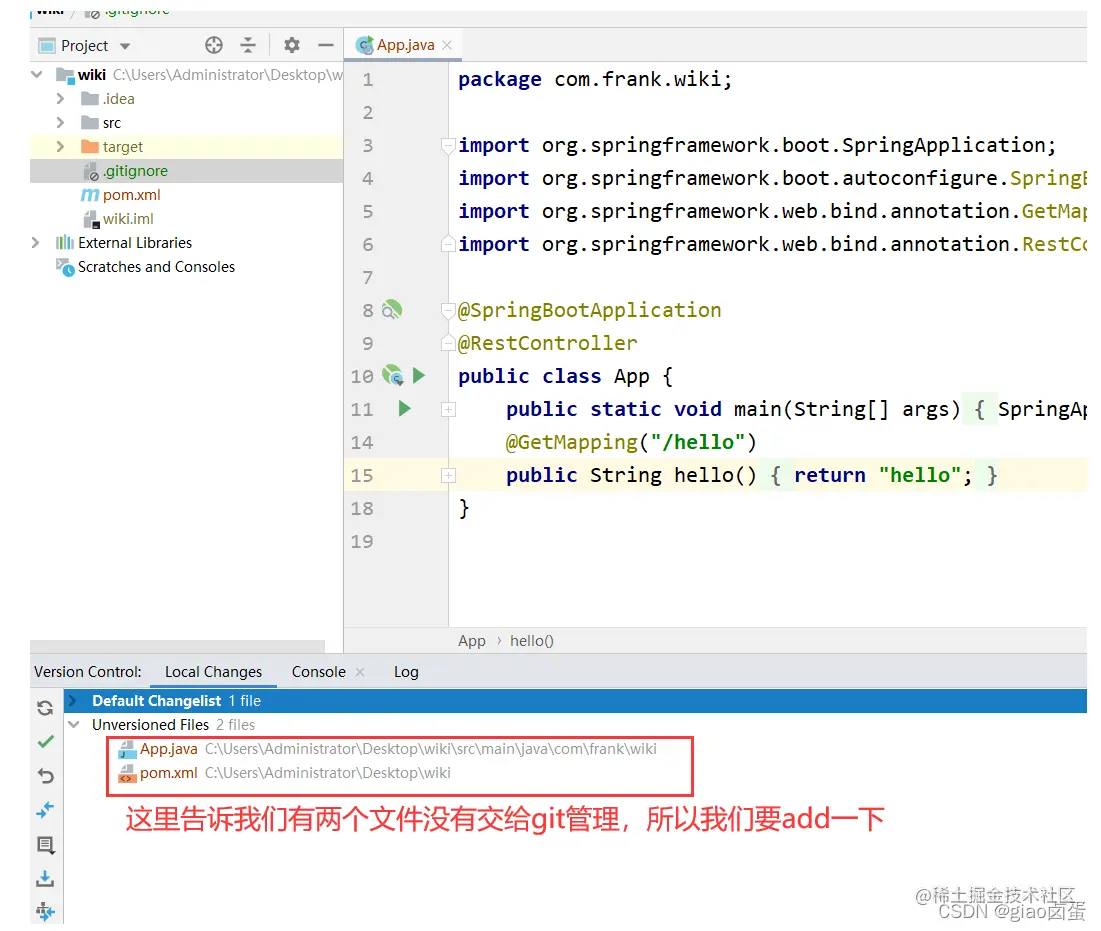
Task: Click the locate/scroll-from-source crosshair icon
Action: 213,46
